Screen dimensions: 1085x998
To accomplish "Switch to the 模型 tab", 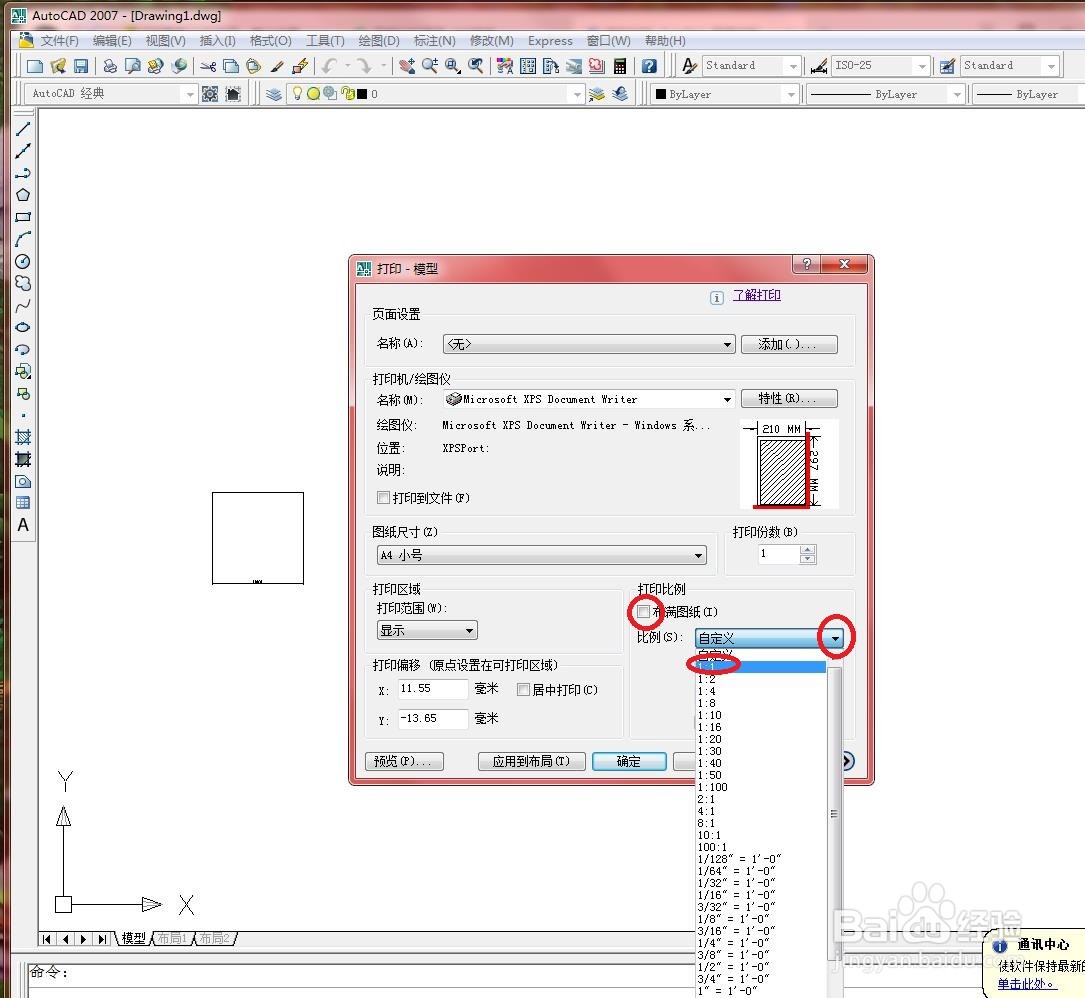I will coord(134,938).
